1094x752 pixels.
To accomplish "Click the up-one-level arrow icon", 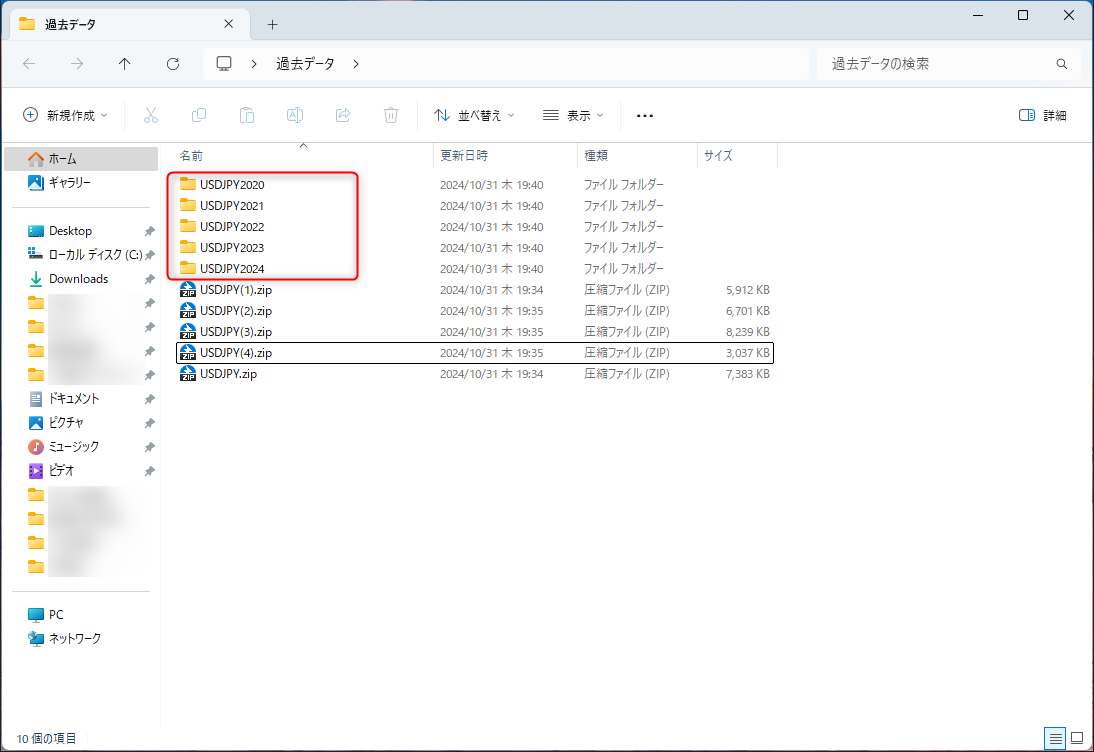I will (x=124, y=63).
